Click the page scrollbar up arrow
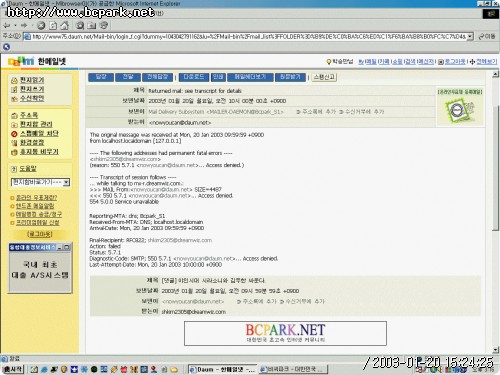Viewport: 500px width, 375px height. click(x=496, y=74)
